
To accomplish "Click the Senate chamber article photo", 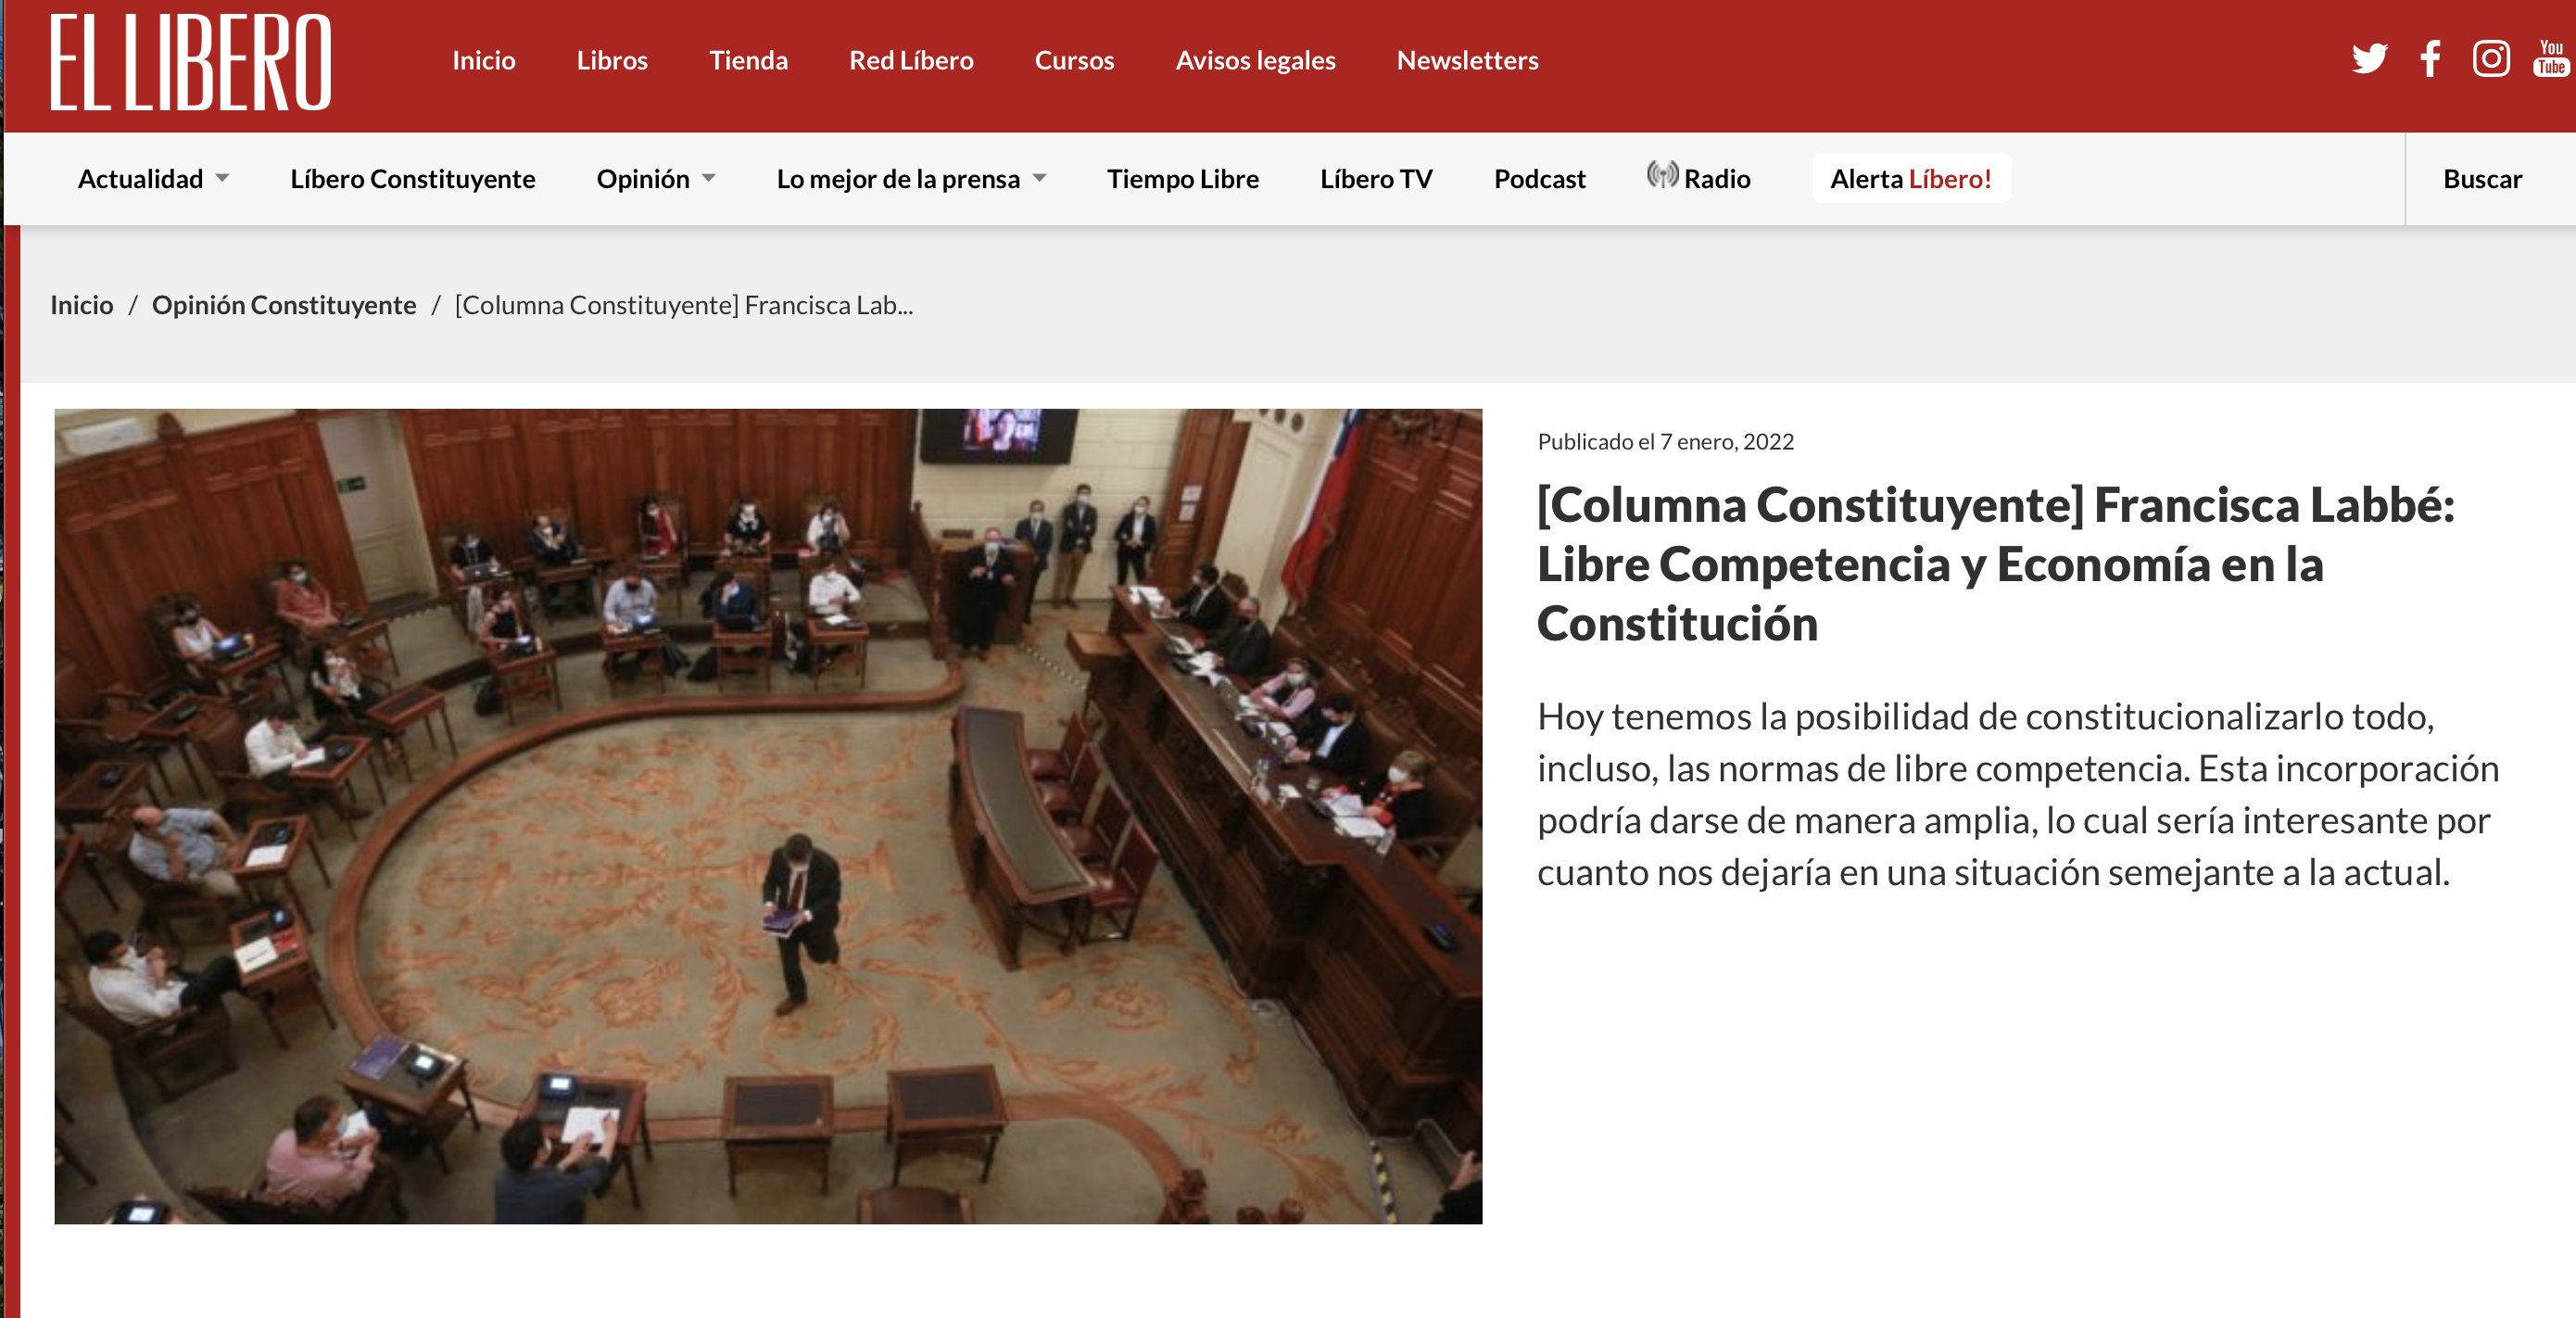I will (x=768, y=815).
